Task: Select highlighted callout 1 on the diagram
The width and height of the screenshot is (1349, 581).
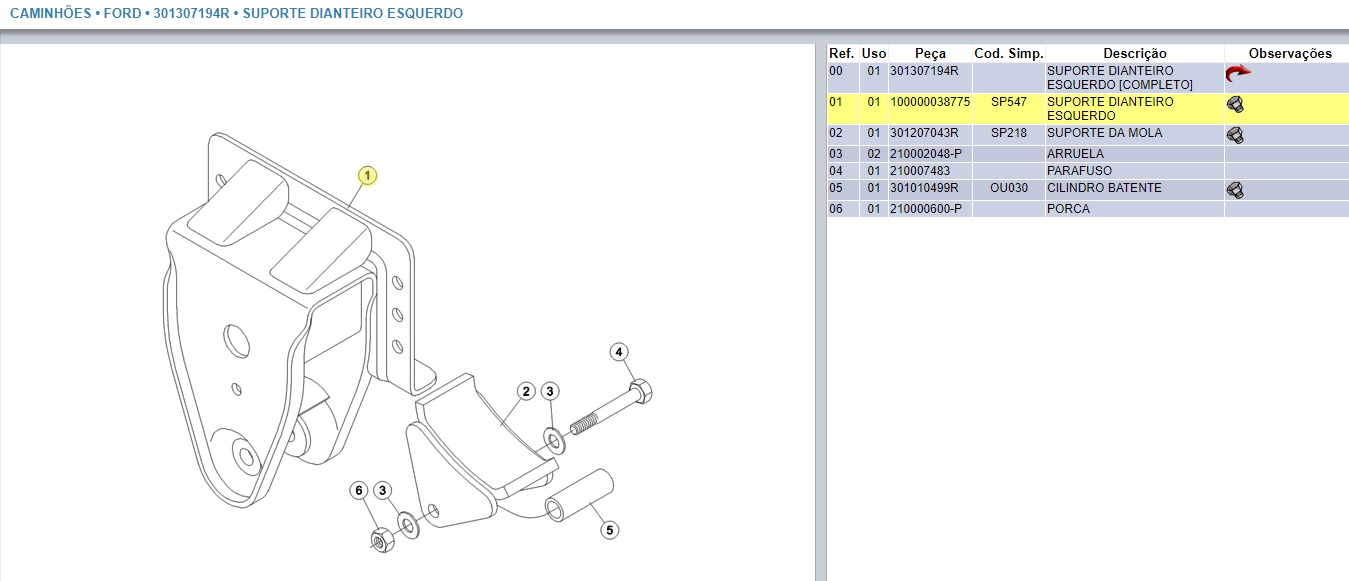Action: [368, 176]
